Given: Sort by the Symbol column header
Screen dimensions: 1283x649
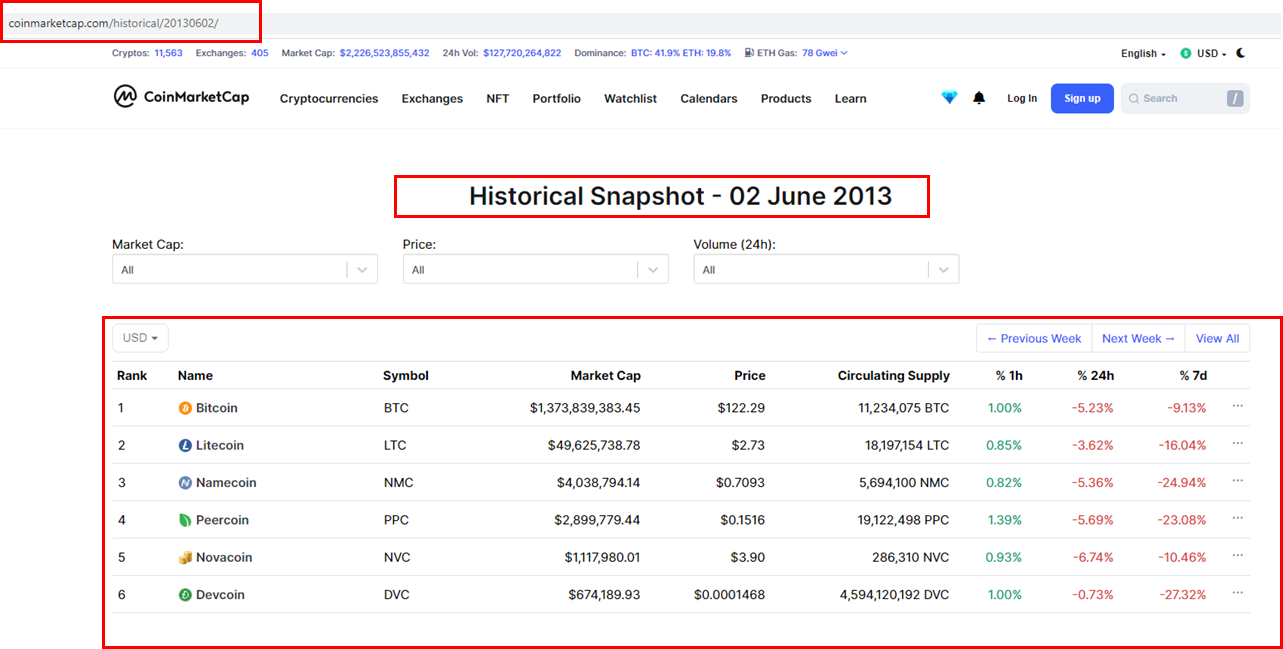Looking at the screenshot, I should coord(406,376).
